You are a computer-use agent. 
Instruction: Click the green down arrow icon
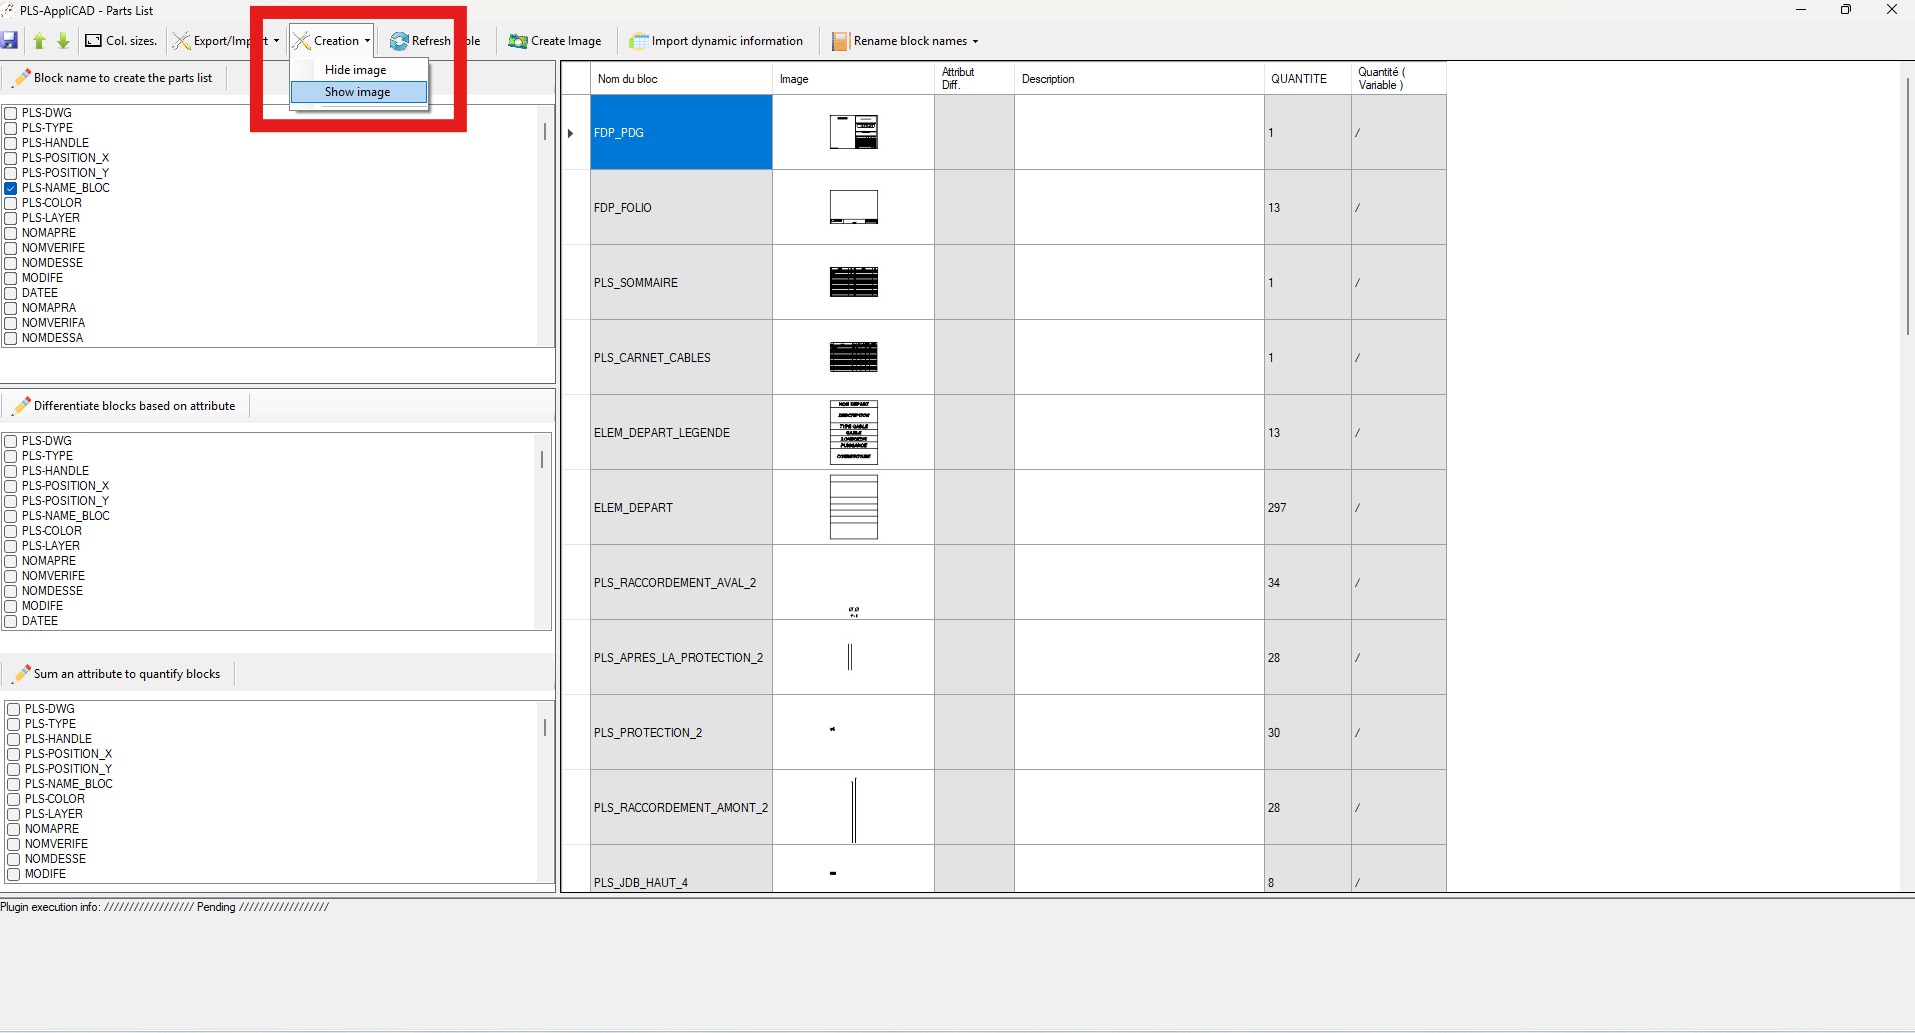coord(63,41)
